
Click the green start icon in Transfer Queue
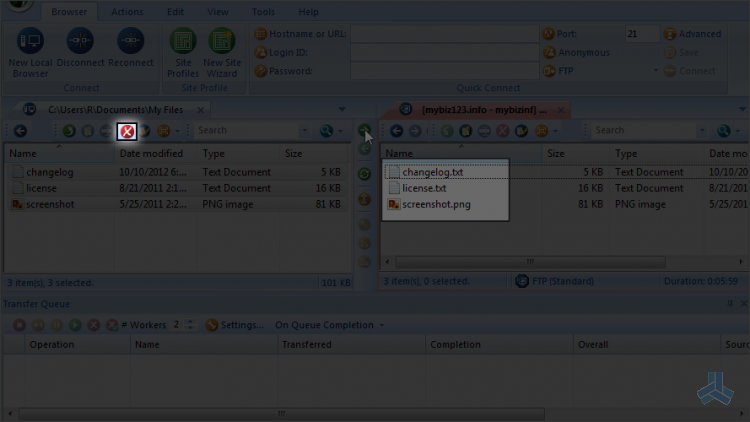(75, 325)
